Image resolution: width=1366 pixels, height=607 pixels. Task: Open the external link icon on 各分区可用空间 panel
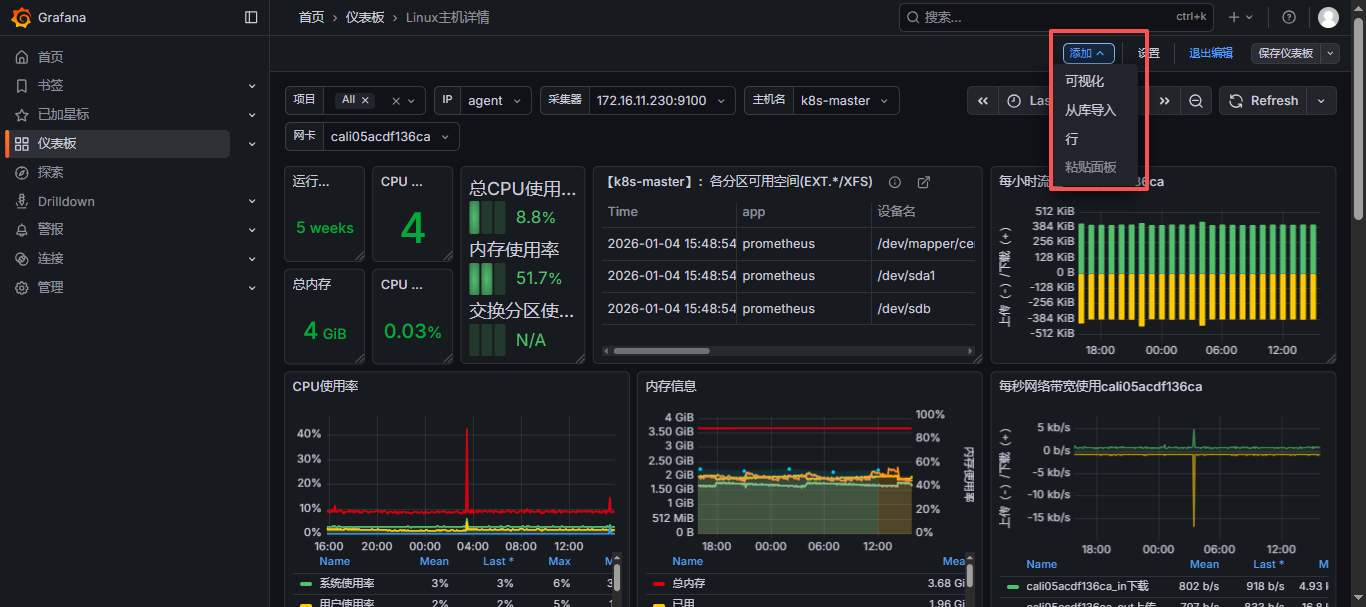(924, 182)
